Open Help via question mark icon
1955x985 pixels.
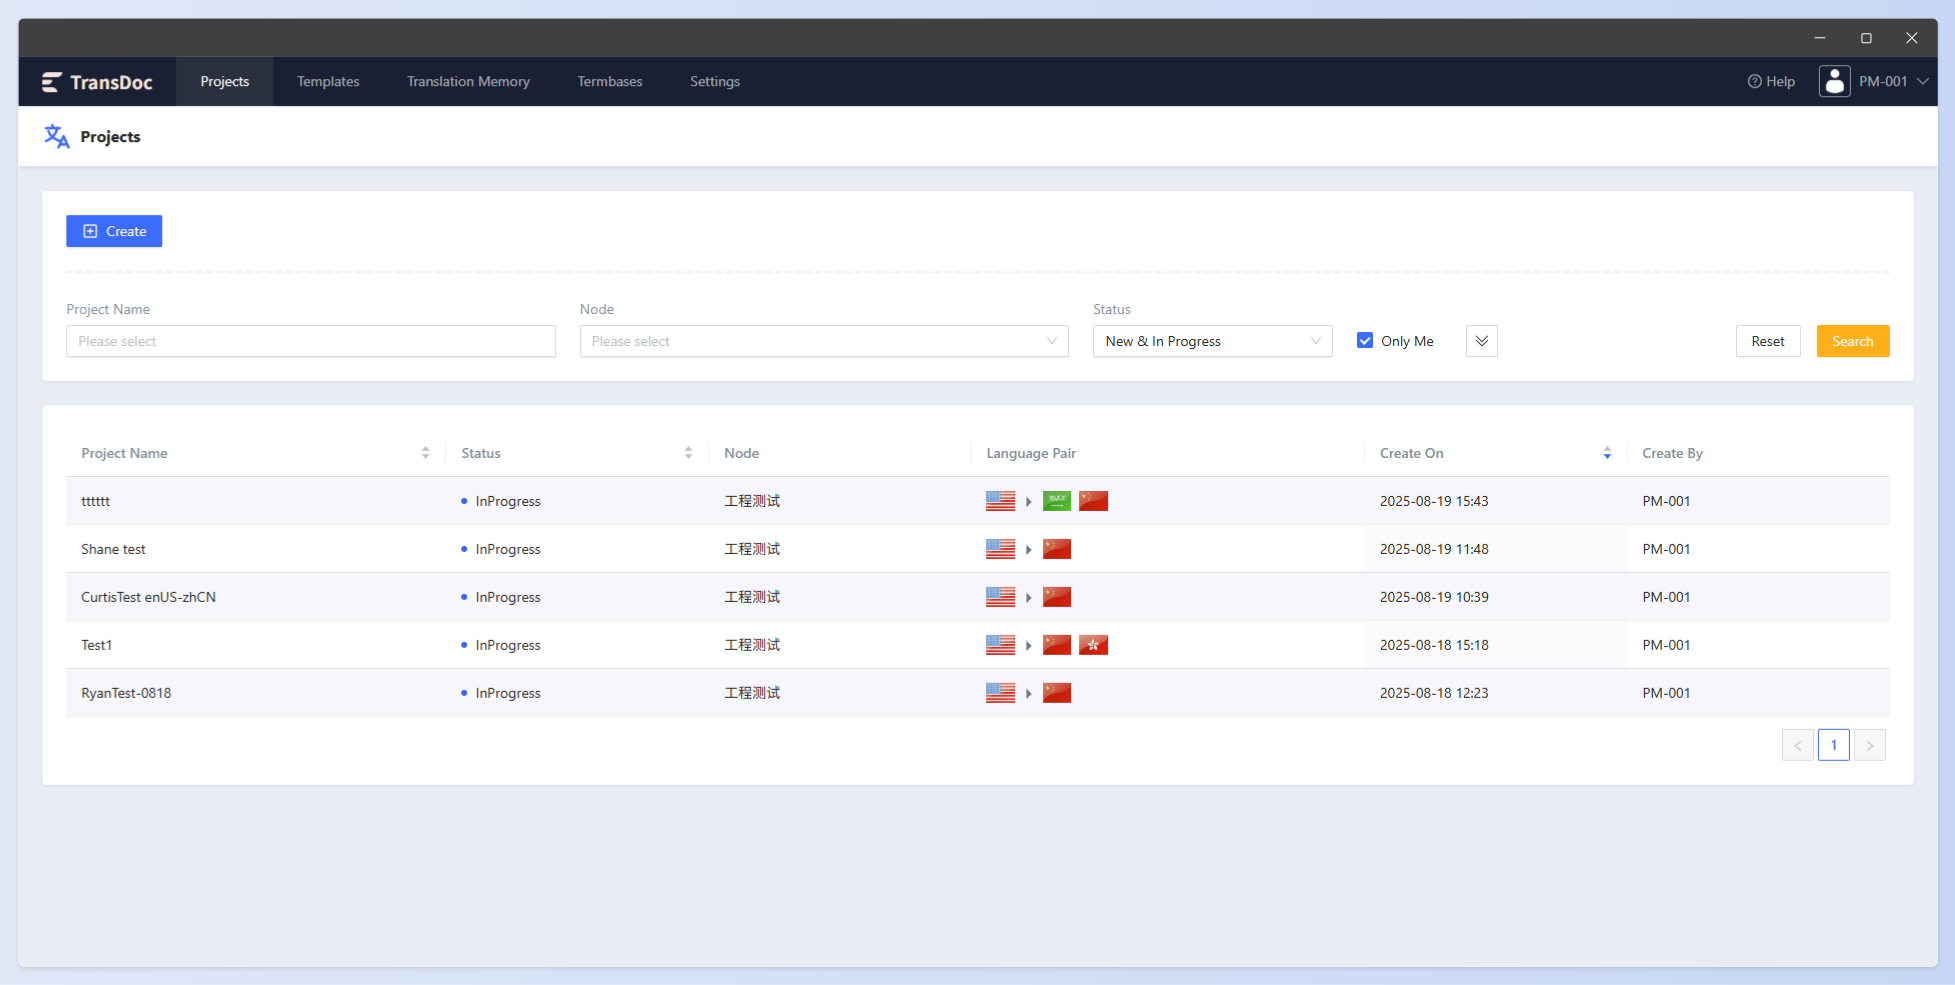pos(1754,82)
